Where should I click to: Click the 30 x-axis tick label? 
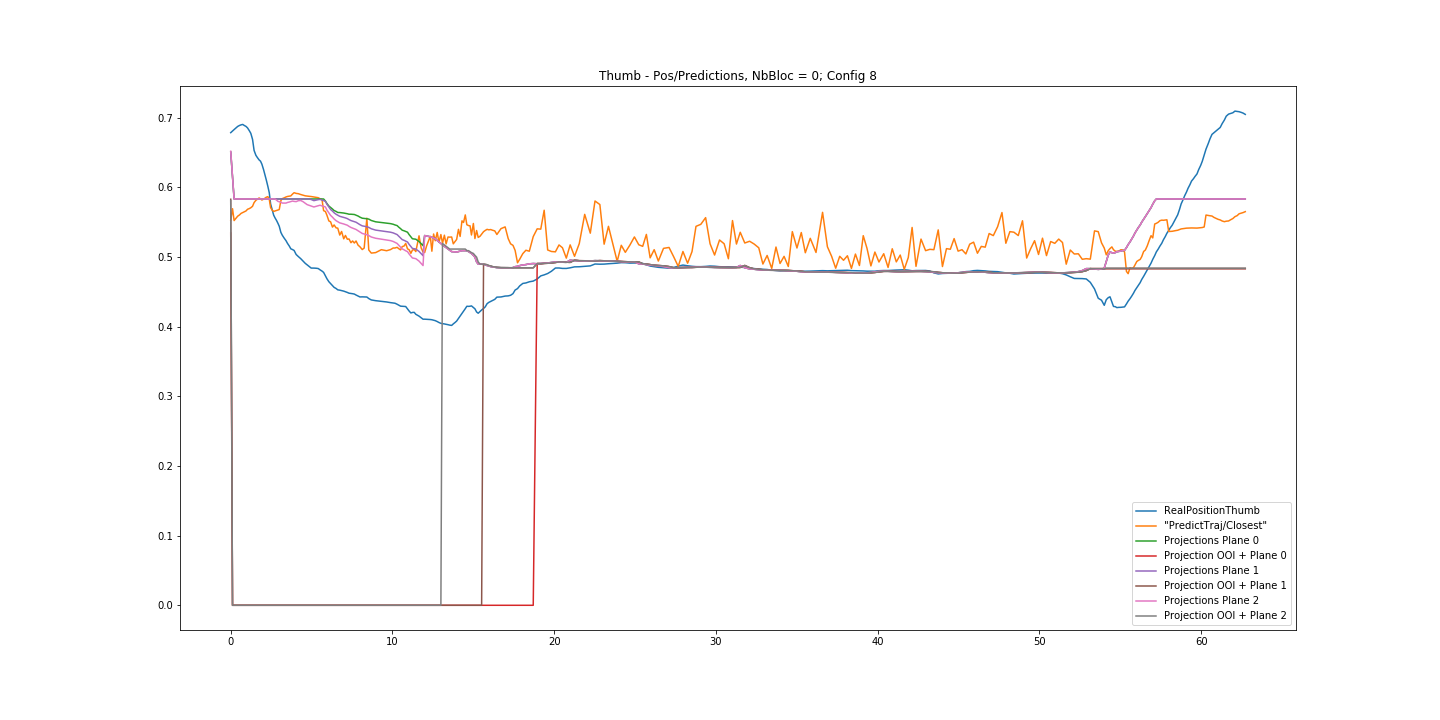(716, 642)
